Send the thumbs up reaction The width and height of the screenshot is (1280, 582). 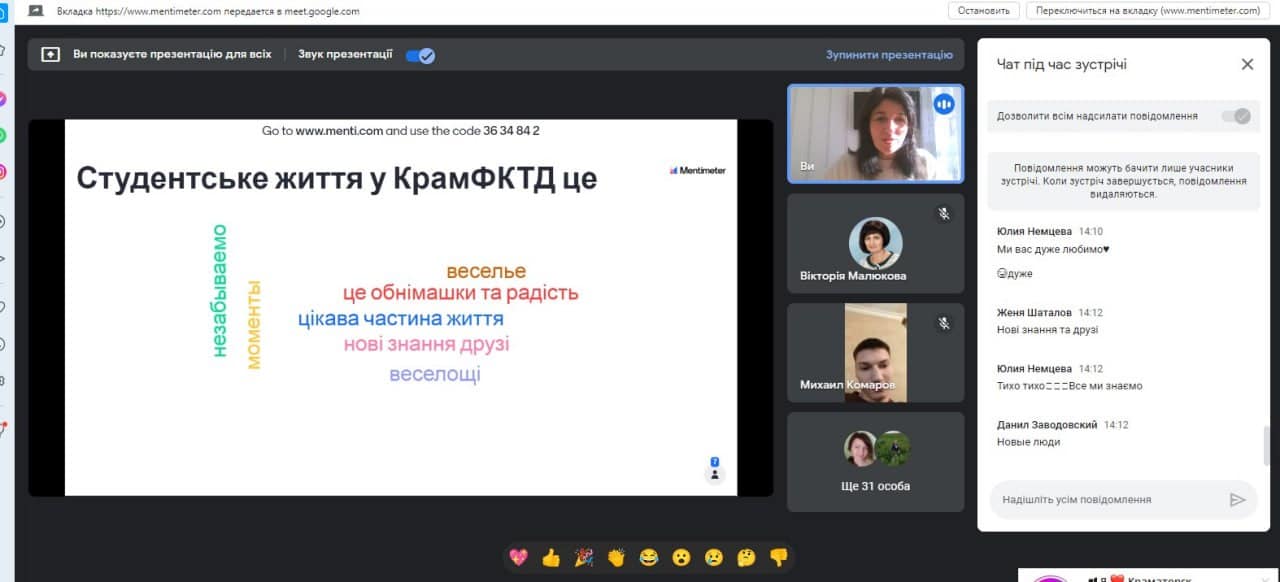(x=551, y=557)
